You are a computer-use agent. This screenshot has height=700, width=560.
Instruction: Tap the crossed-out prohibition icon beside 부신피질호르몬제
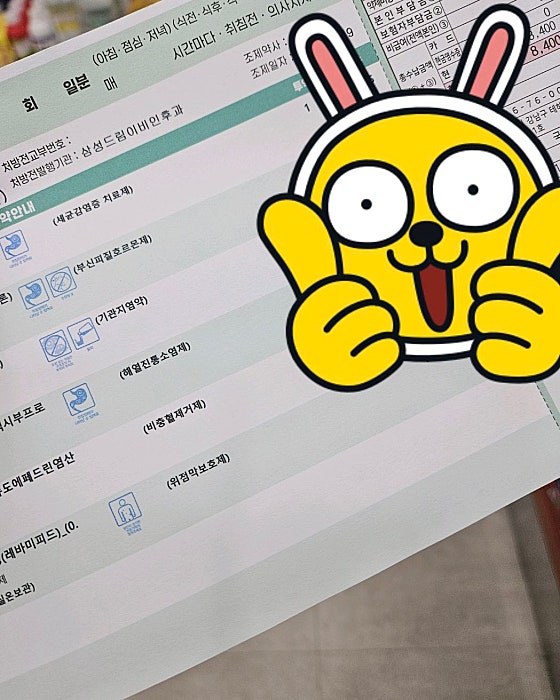pyautogui.click(x=60, y=282)
